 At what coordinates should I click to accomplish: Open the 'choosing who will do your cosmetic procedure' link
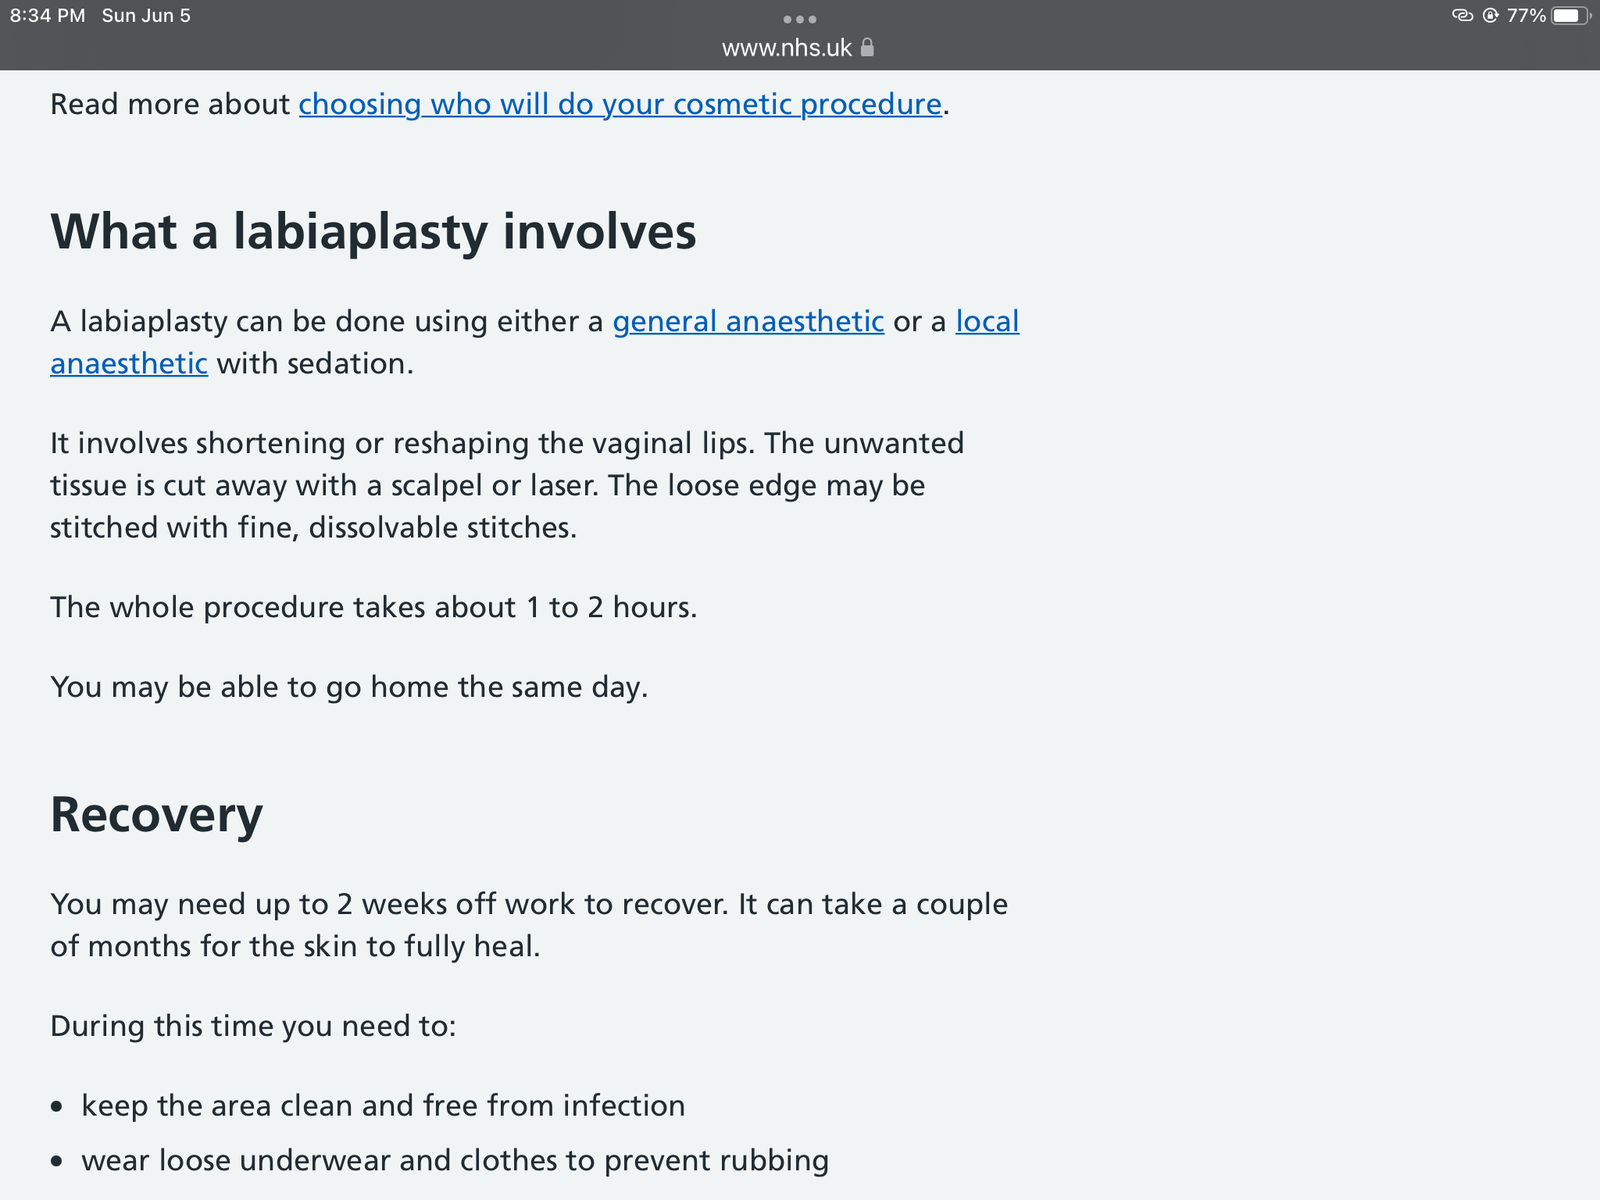pos(620,104)
